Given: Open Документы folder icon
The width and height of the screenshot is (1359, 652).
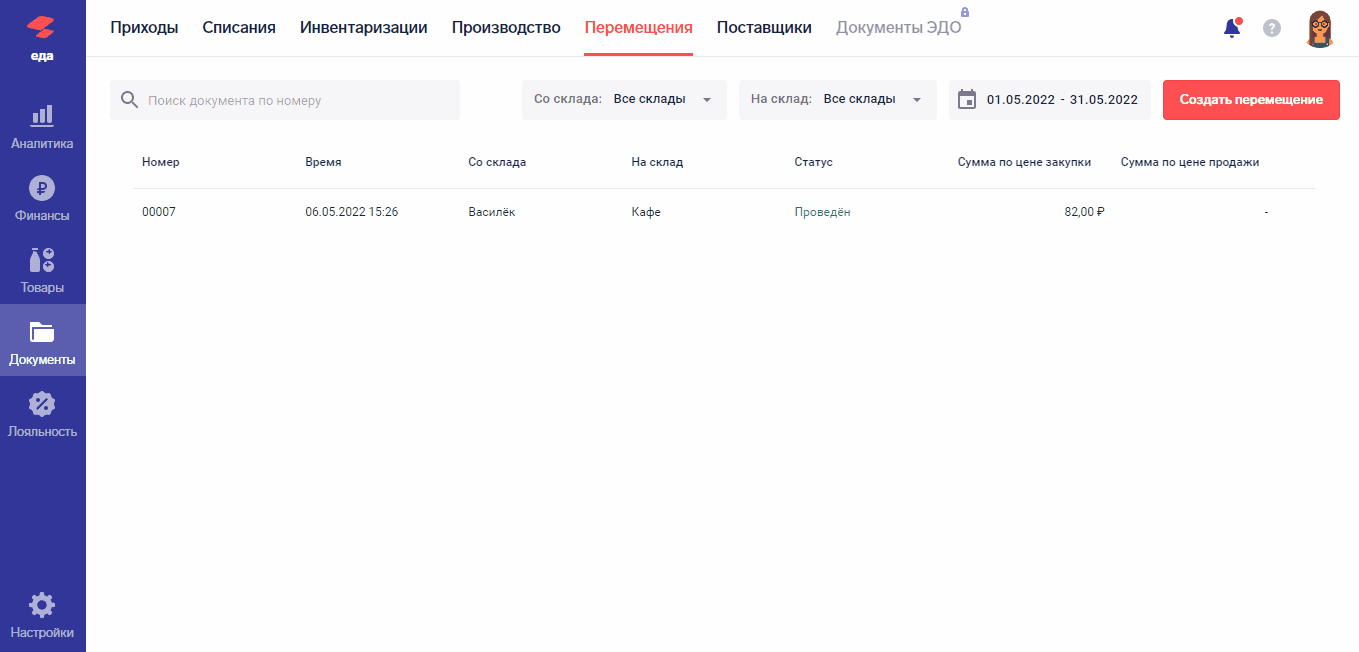Looking at the screenshot, I should click(x=42, y=332).
